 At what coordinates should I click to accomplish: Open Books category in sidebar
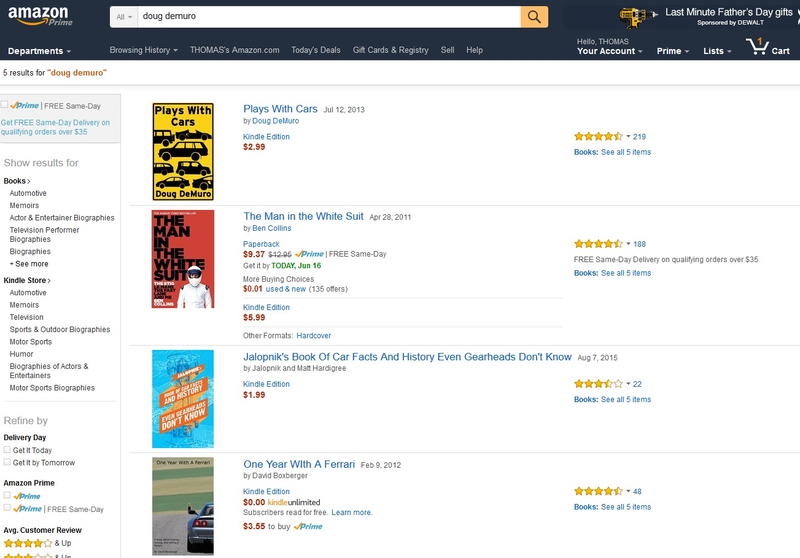(17, 181)
